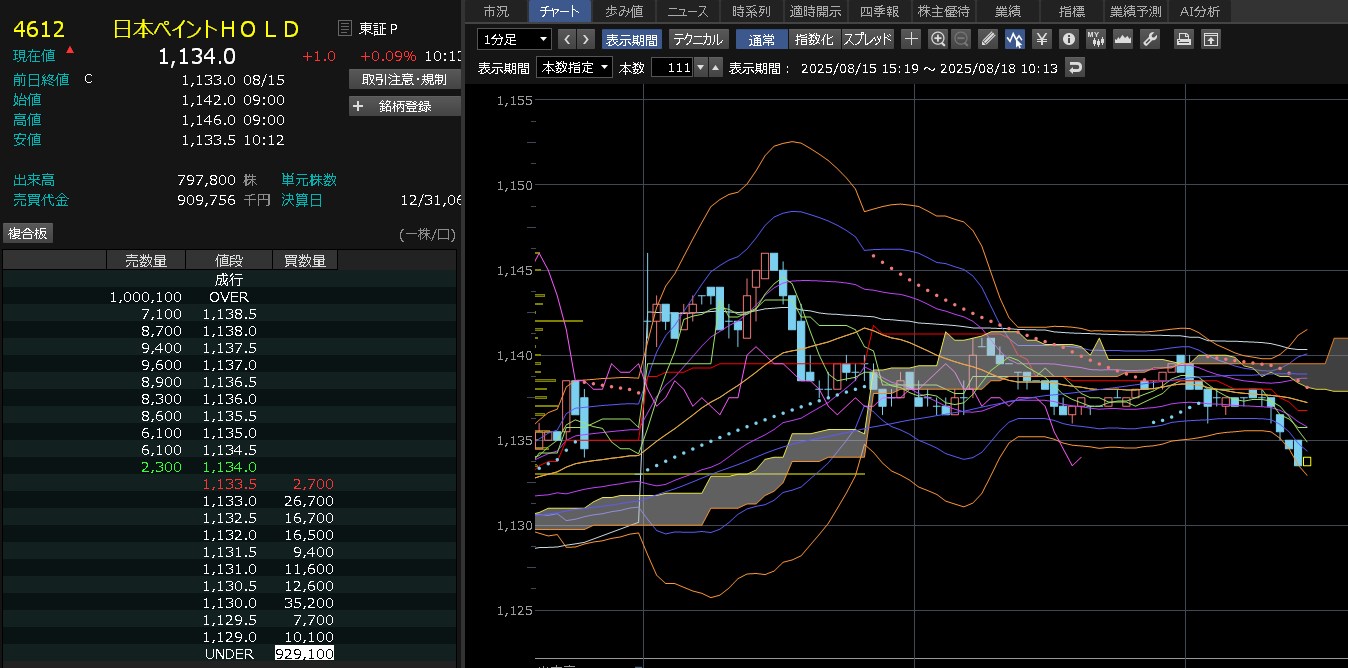Click the 本数 input field showing 111
This screenshot has height=668, width=1348.
[672, 67]
